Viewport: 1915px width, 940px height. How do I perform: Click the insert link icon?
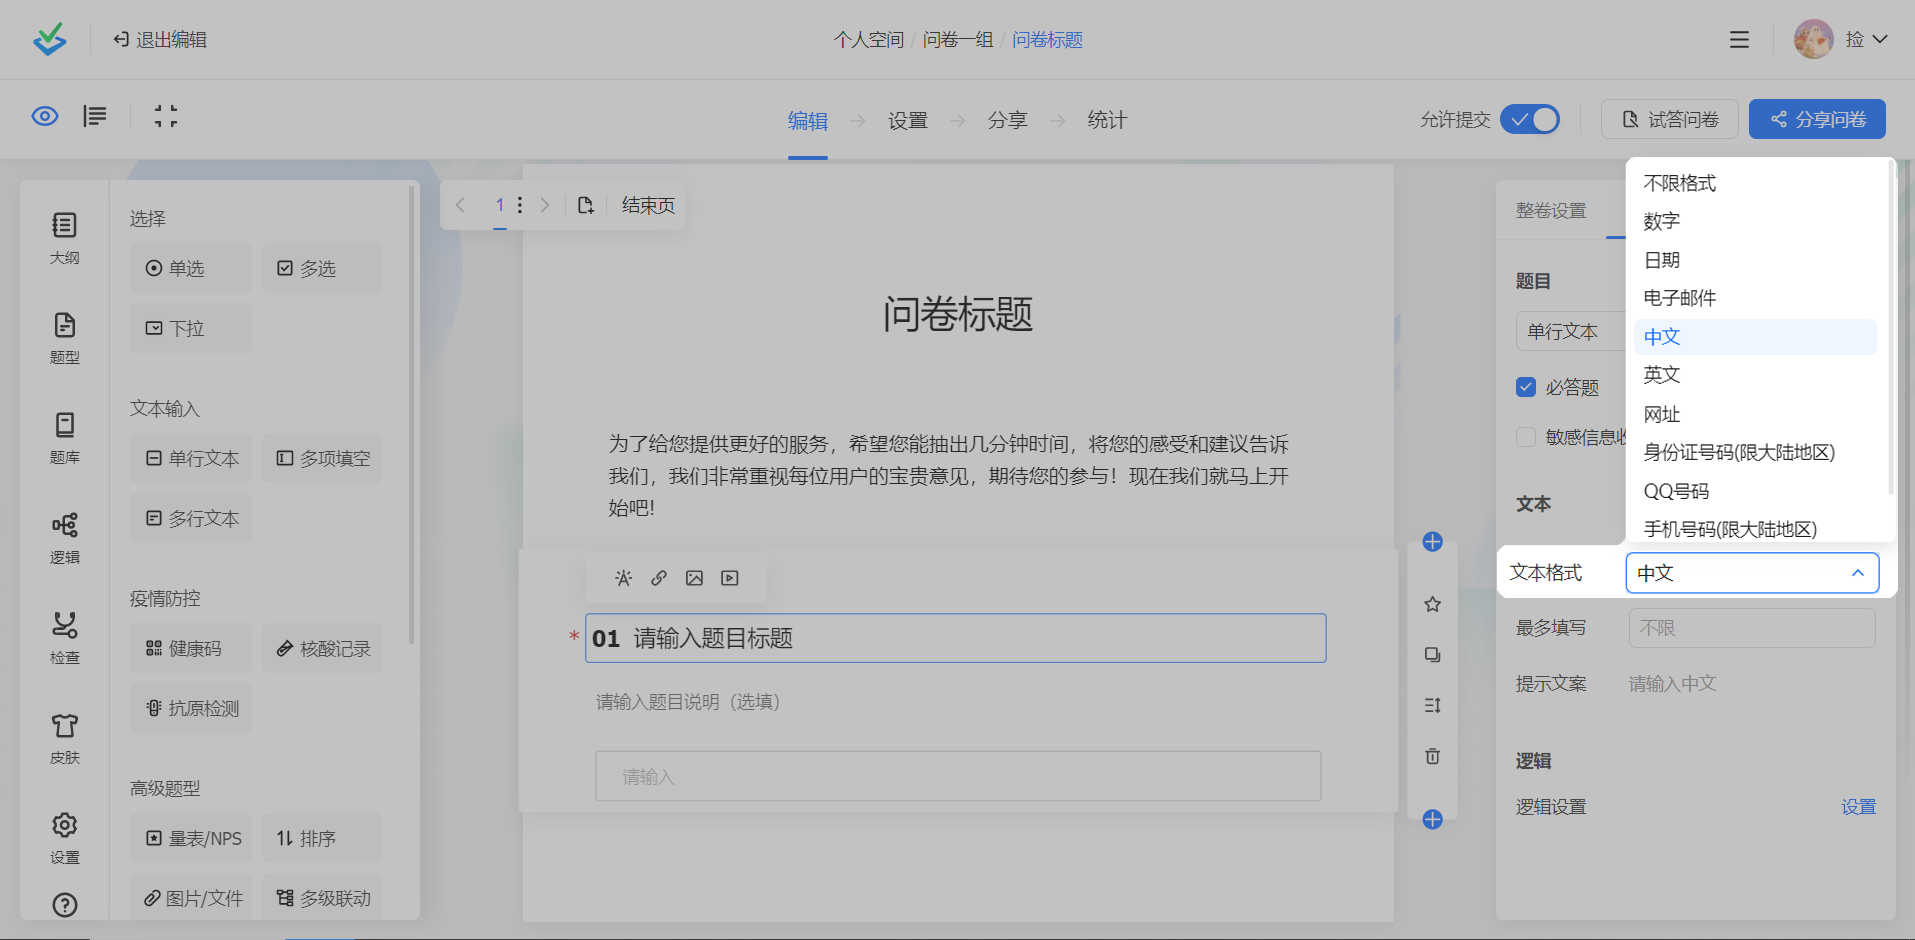(x=659, y=578)
